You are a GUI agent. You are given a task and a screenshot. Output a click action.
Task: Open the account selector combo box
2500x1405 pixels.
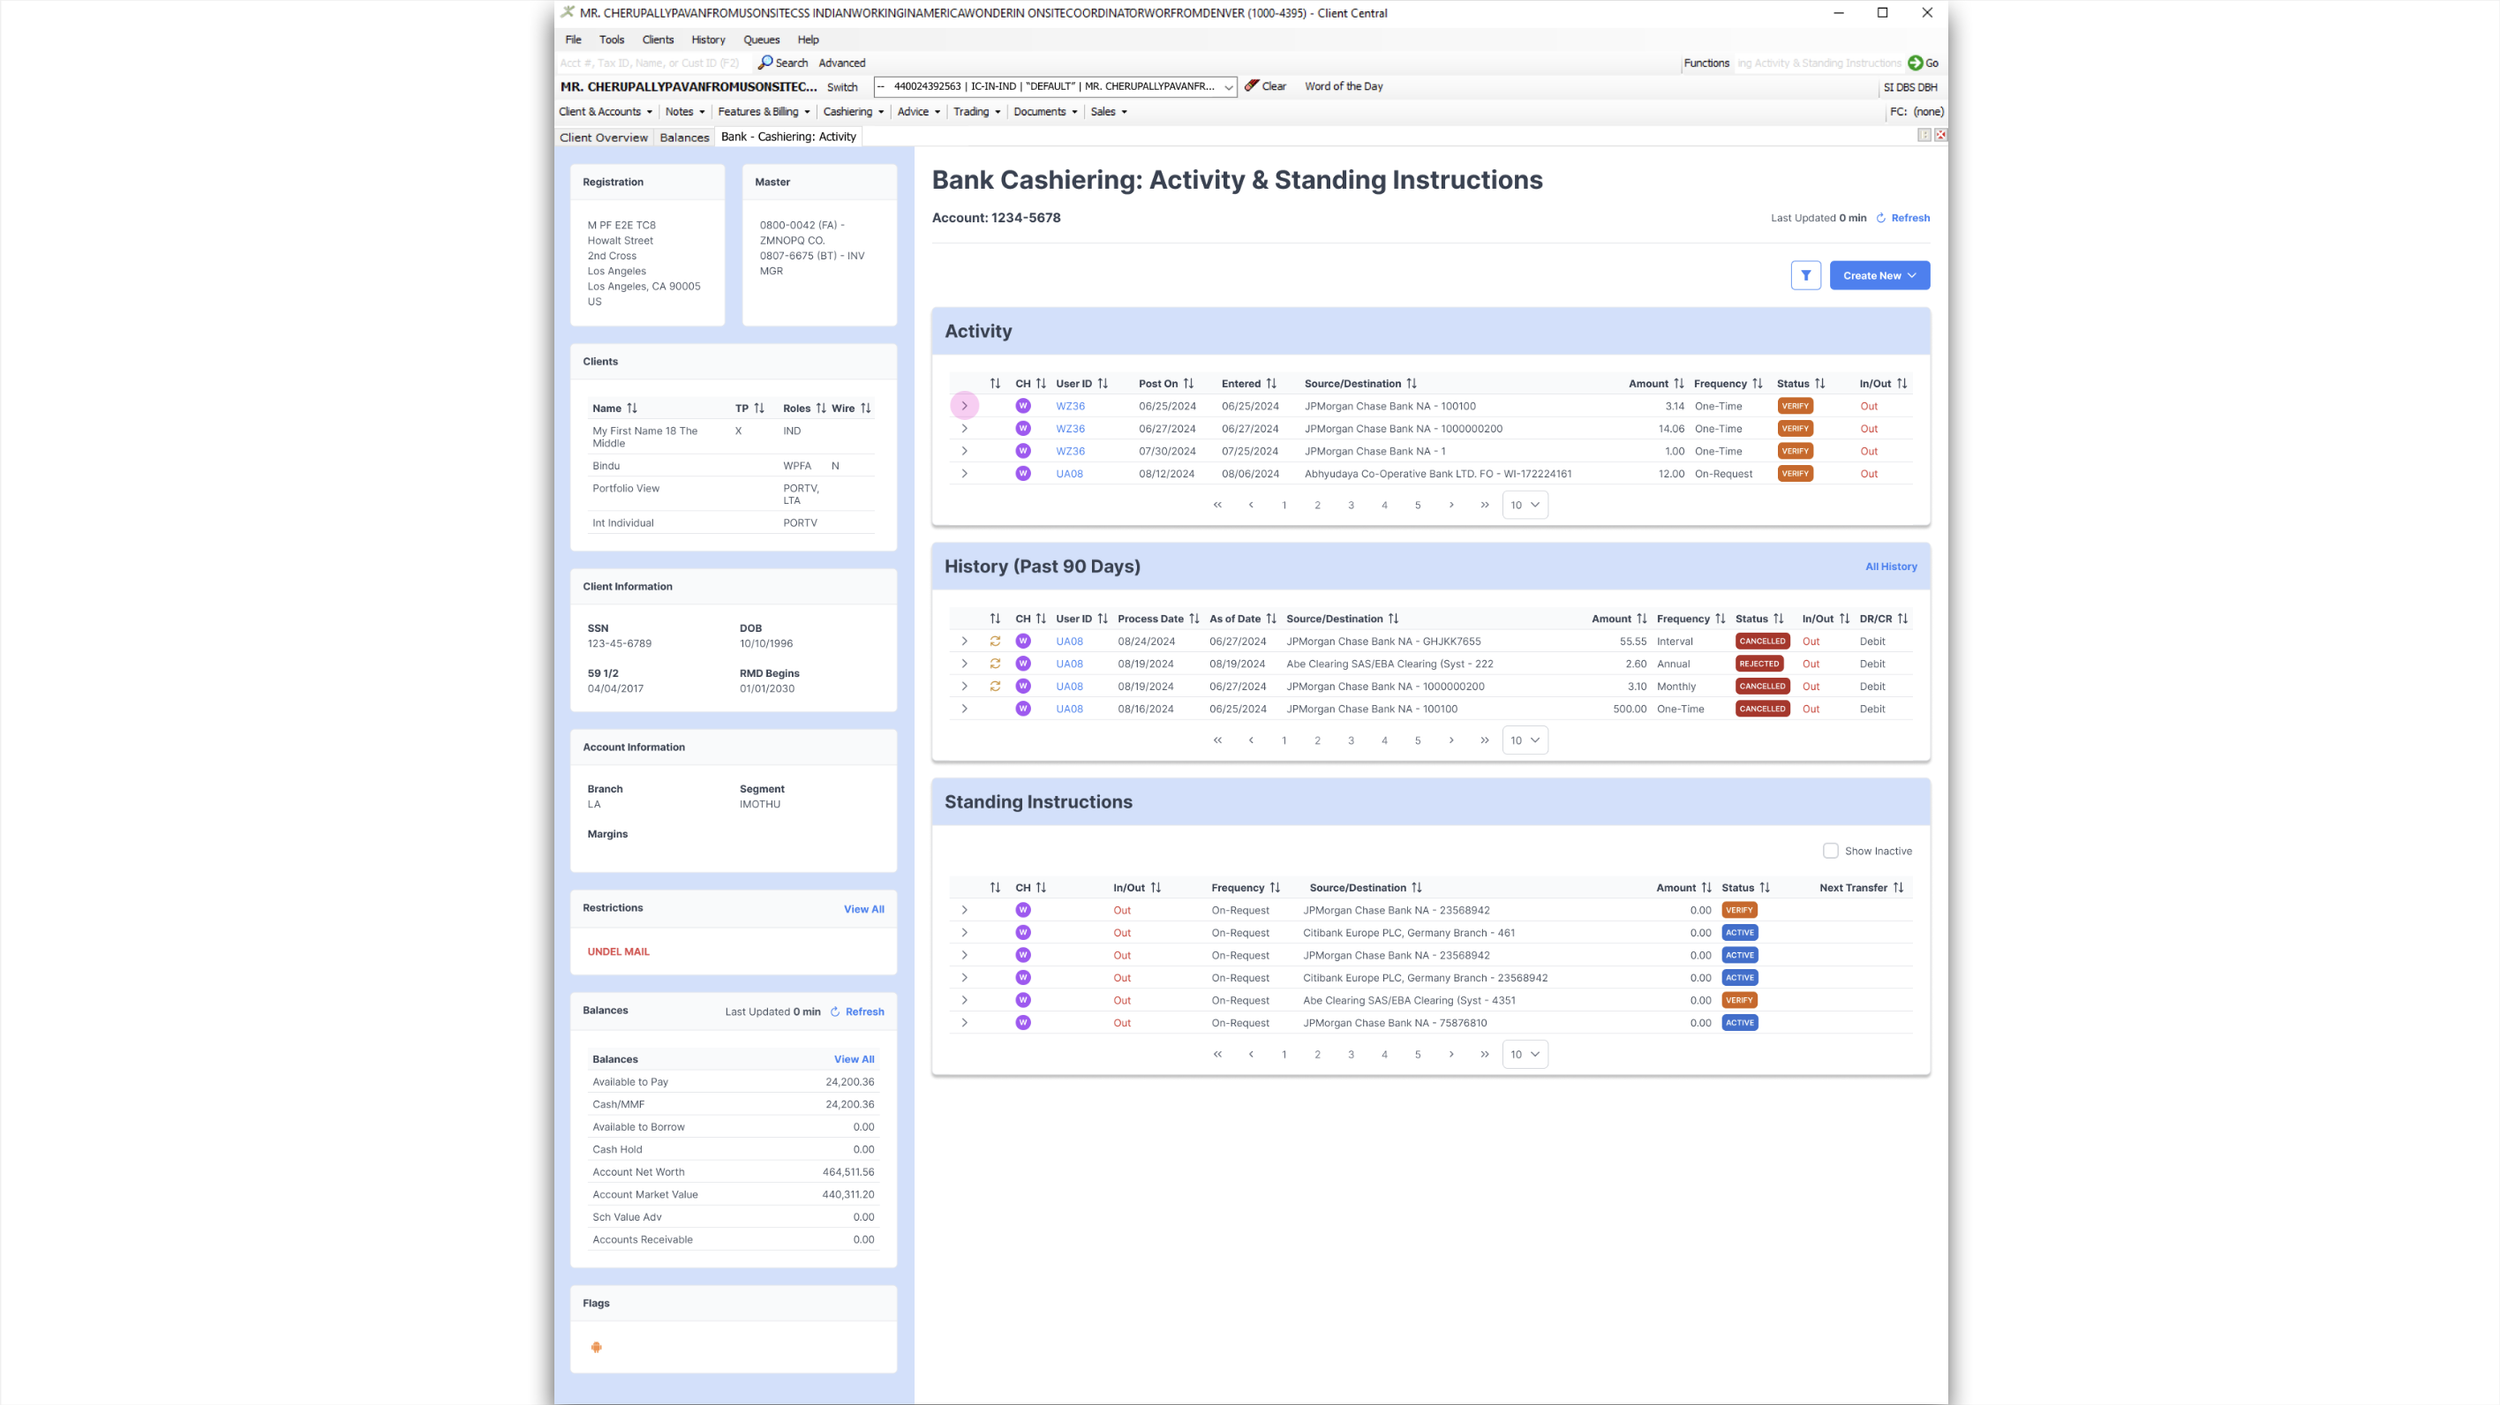tap(1055, 87)
